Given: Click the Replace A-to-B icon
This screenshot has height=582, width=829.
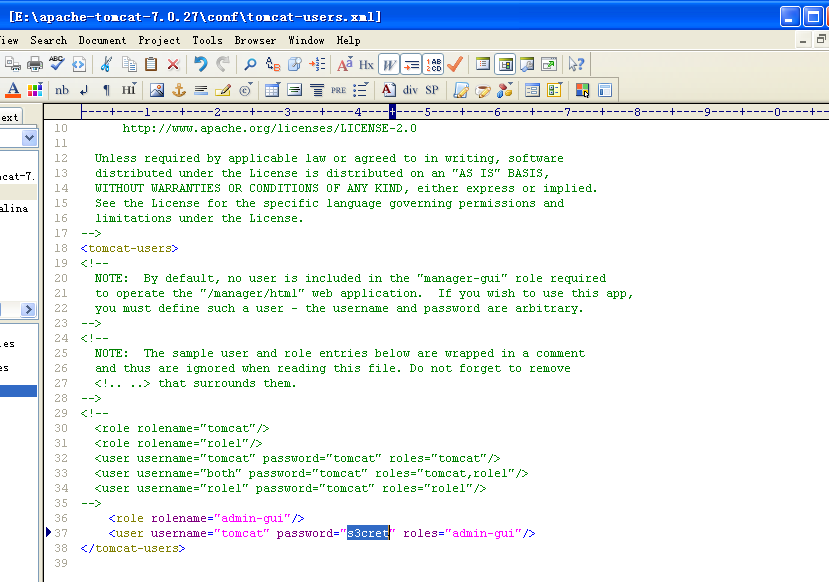Looking at the screenshot, I should (x=273, y=64).
